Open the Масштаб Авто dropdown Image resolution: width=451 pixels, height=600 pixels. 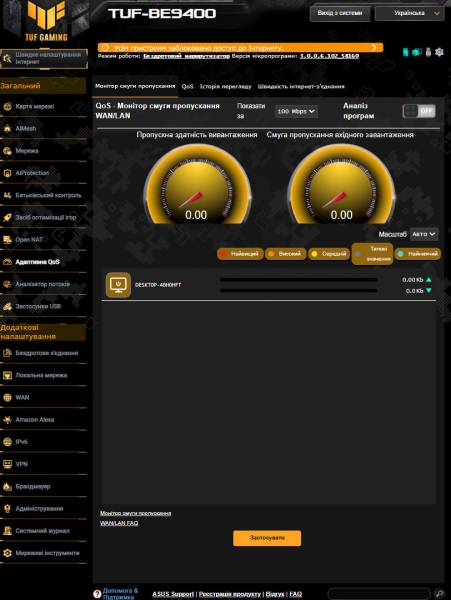(x=424, y=234)
